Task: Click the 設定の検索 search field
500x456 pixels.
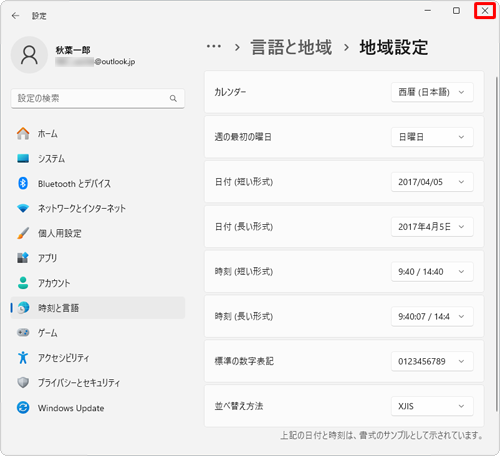Action: click(x=98, y=98)
